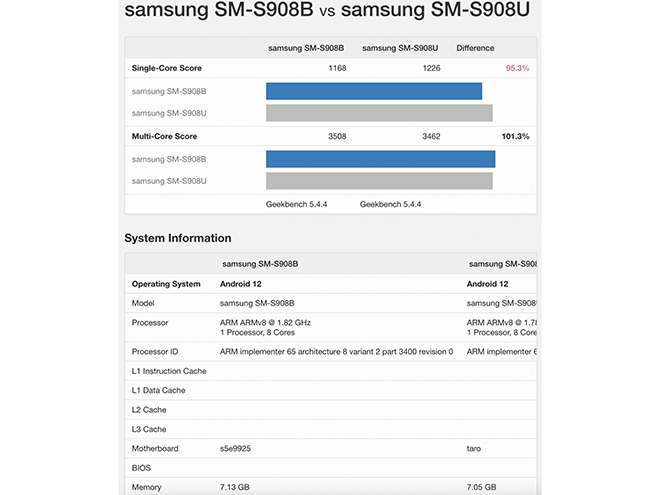This screenshot has height=495, width=660.
Task: Click the multi-core score 3462
Action: coord(431,136)
